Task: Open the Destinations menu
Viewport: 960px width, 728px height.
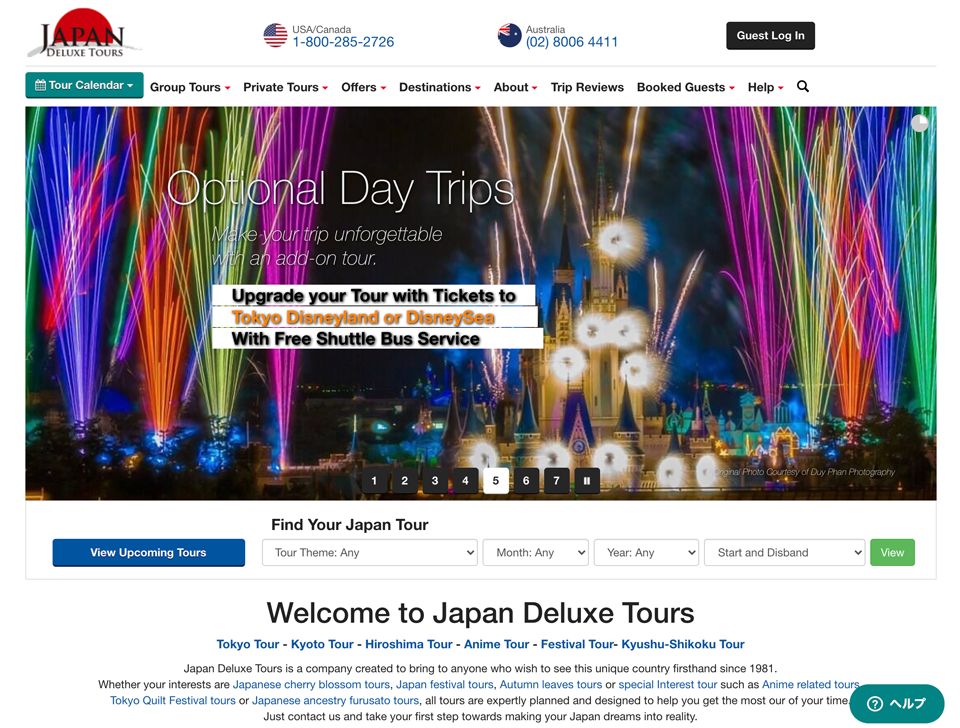Action: (440, 87)
